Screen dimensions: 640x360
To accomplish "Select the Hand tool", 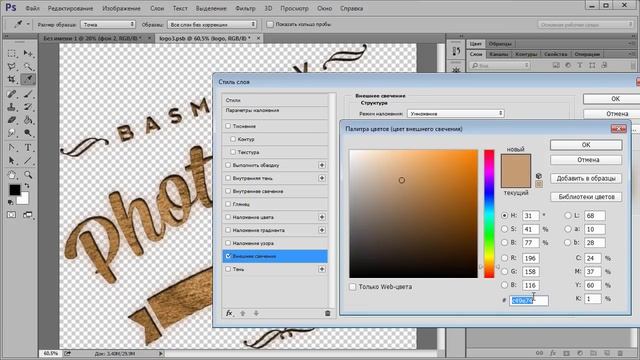I will point(11,175).
